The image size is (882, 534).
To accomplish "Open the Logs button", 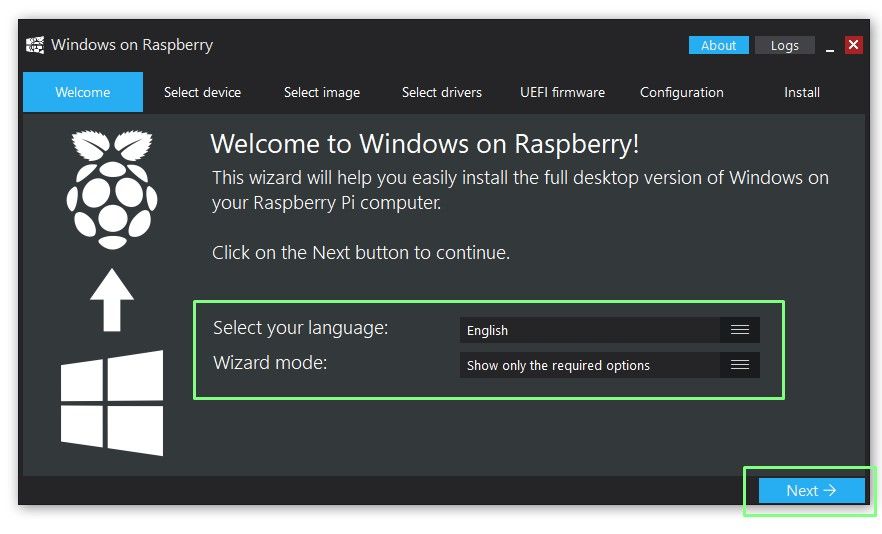I will (785, 46).
